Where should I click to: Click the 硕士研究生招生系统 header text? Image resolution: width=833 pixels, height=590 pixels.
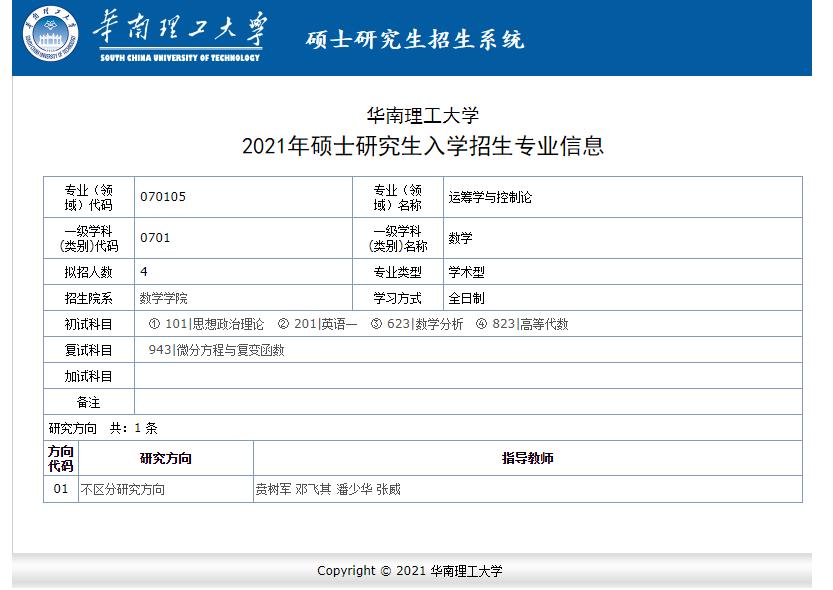coord(415,40)
